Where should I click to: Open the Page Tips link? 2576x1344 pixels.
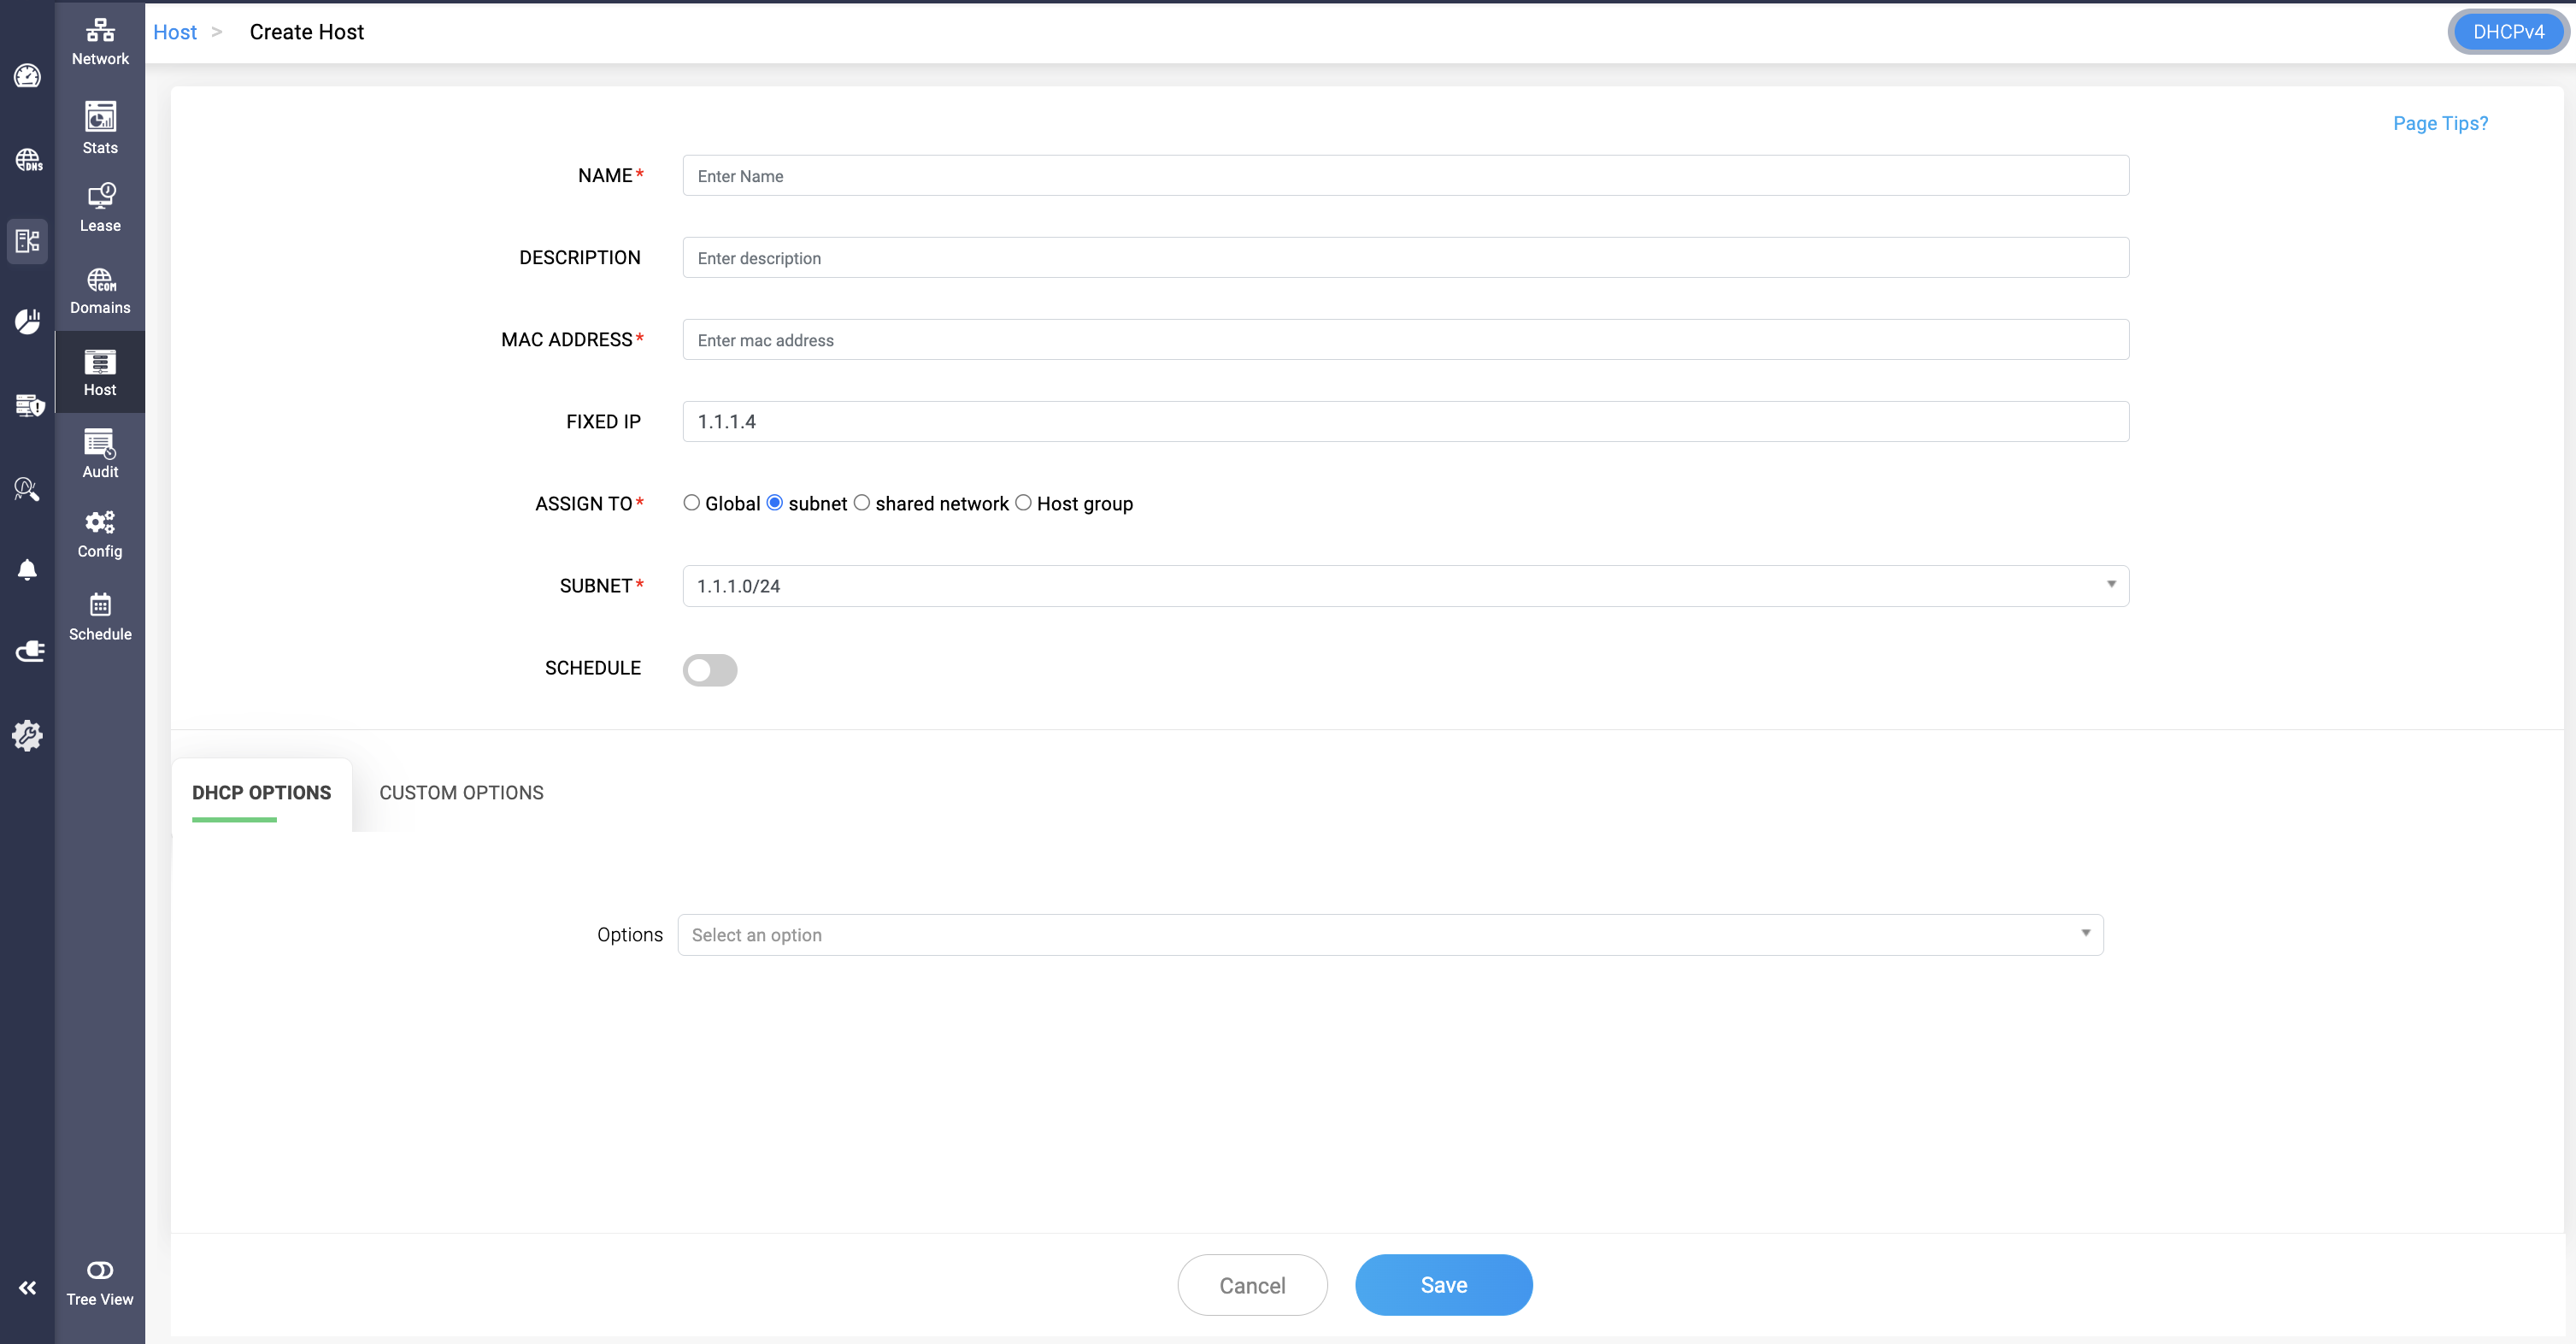click(x=2439, y=123)
